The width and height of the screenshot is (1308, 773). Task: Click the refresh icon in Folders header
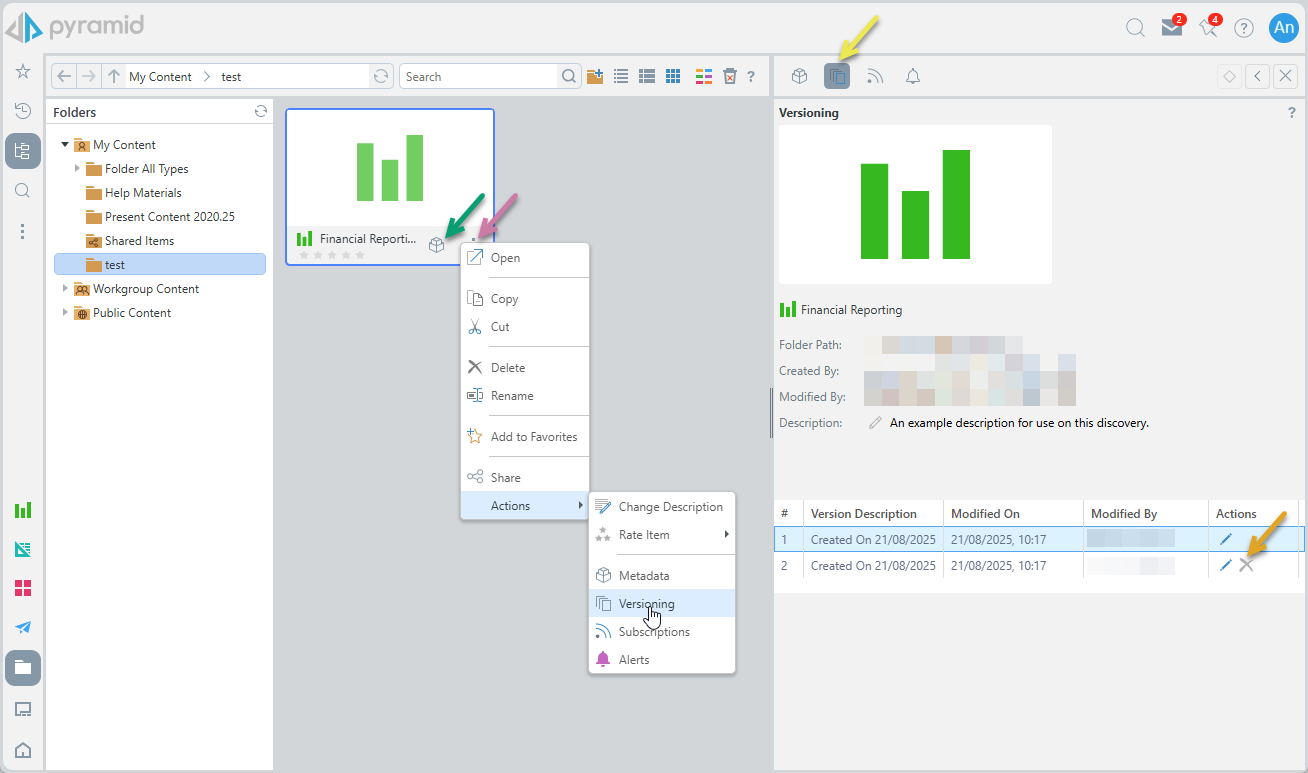tap(261, 112)
